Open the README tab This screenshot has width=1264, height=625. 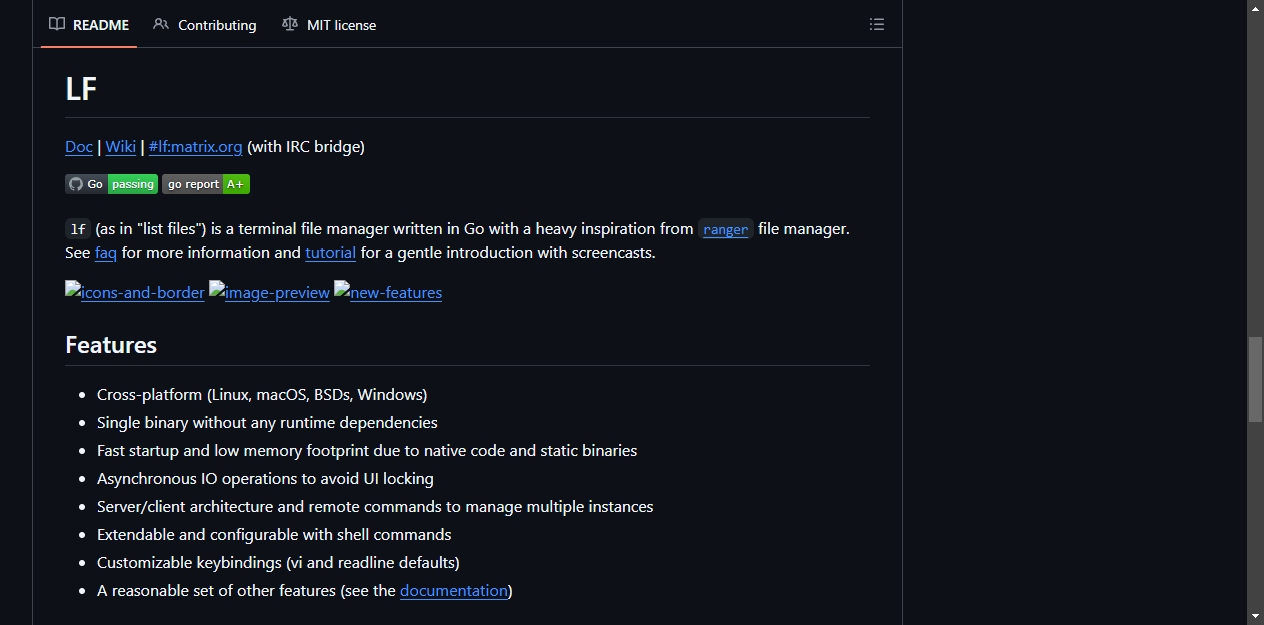[89, 25]
